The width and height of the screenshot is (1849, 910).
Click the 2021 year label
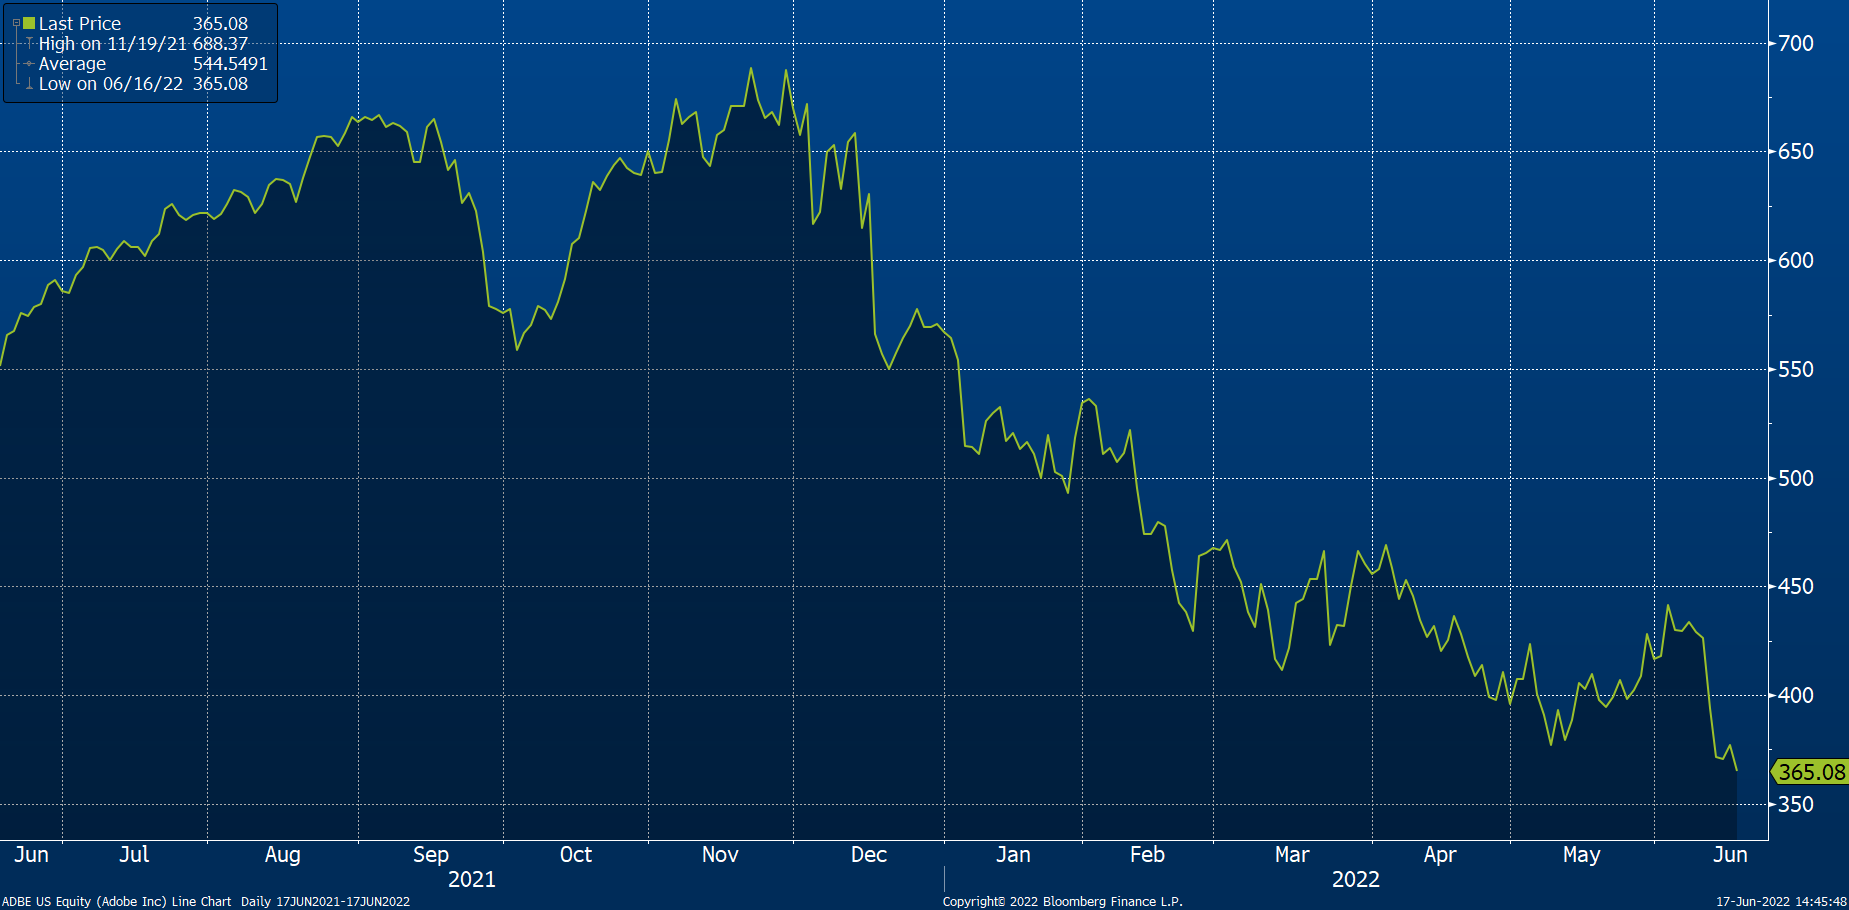coord(472,879)
